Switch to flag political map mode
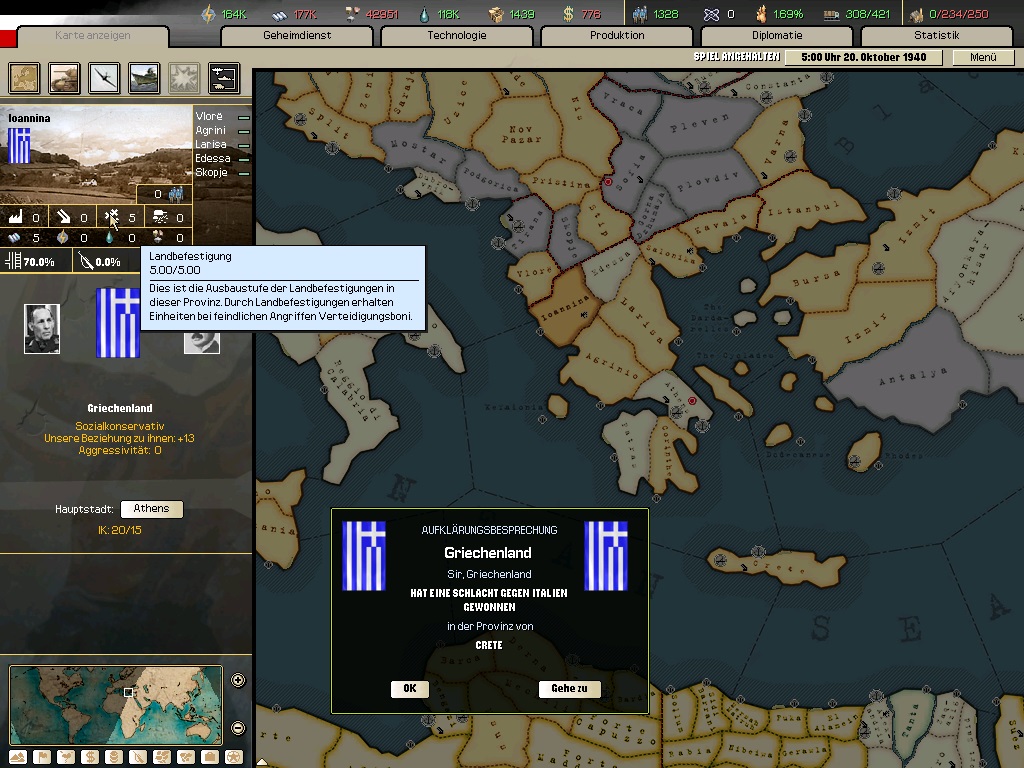 [43, 756]
